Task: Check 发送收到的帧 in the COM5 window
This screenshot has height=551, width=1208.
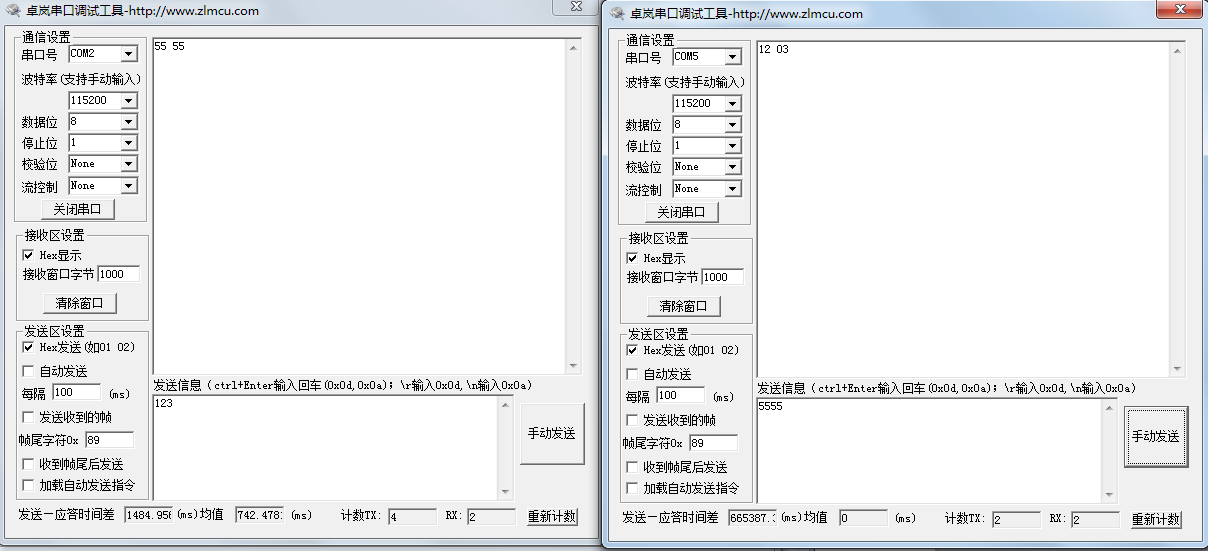Action: 632,420
